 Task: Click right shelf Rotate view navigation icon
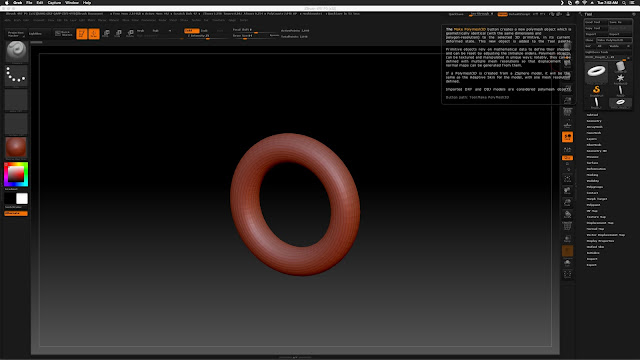tap(567, 214)
